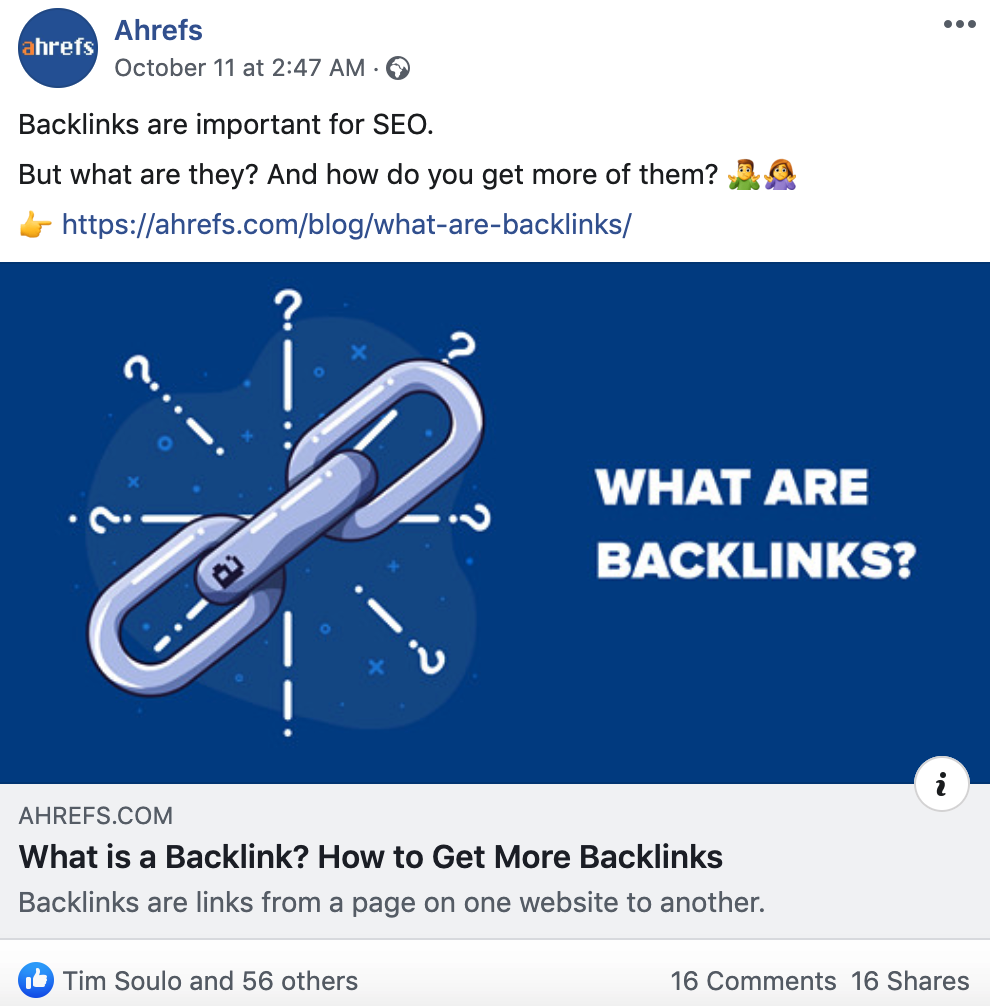This screenshot has height=1006, width=990.
Task: Click the info icon on link preview
Action: click(x=941, y=784)
